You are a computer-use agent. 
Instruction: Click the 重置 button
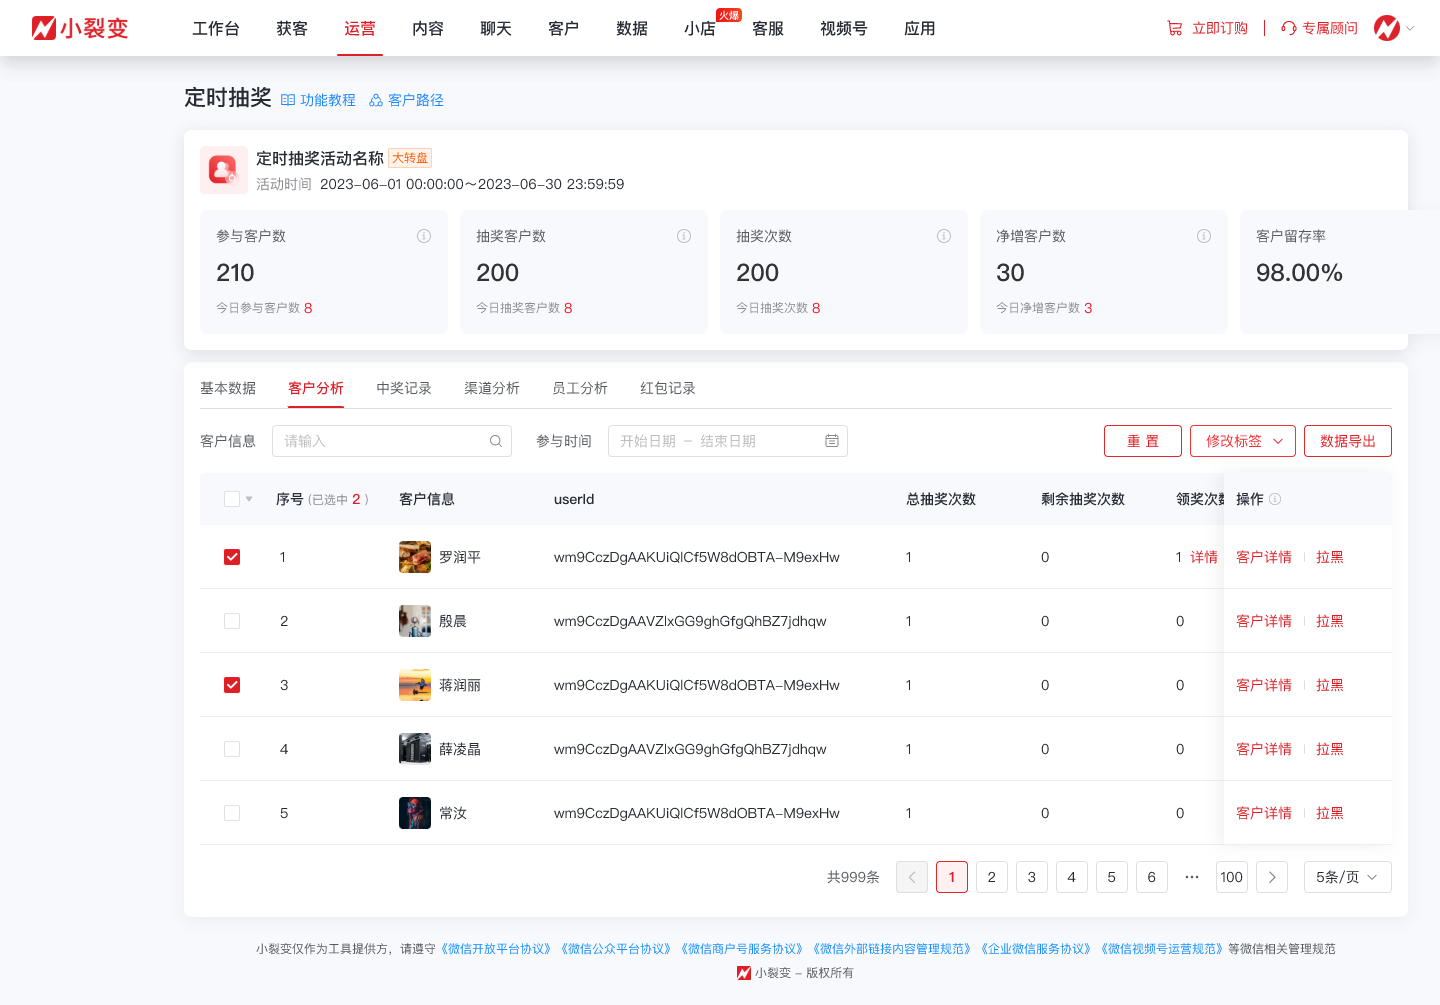(x=1143, y=441)
